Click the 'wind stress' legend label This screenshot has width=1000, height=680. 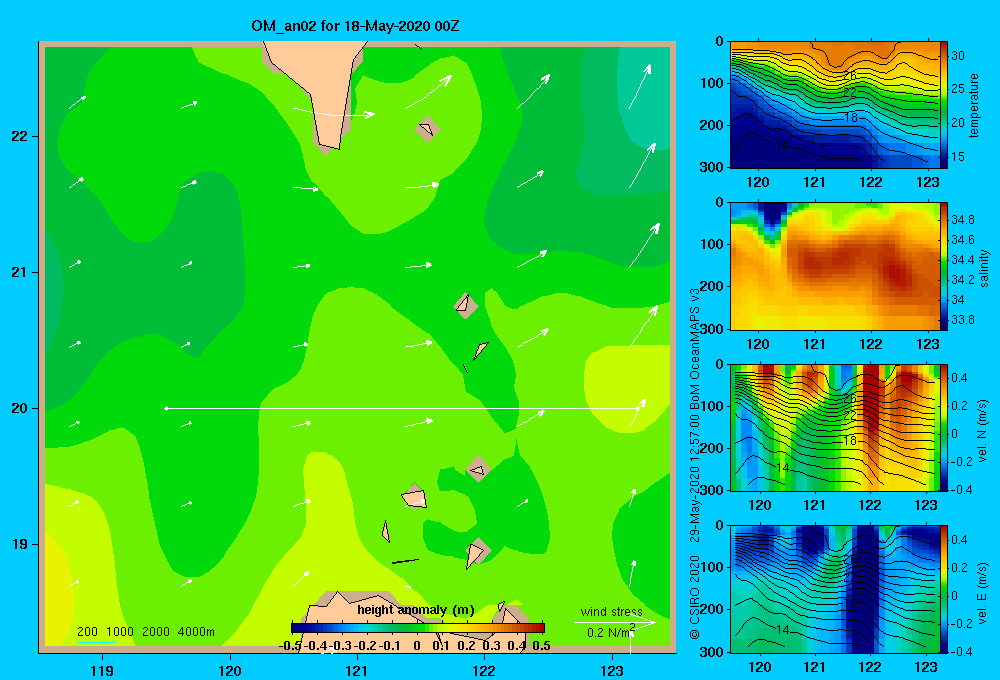[612, 611]
